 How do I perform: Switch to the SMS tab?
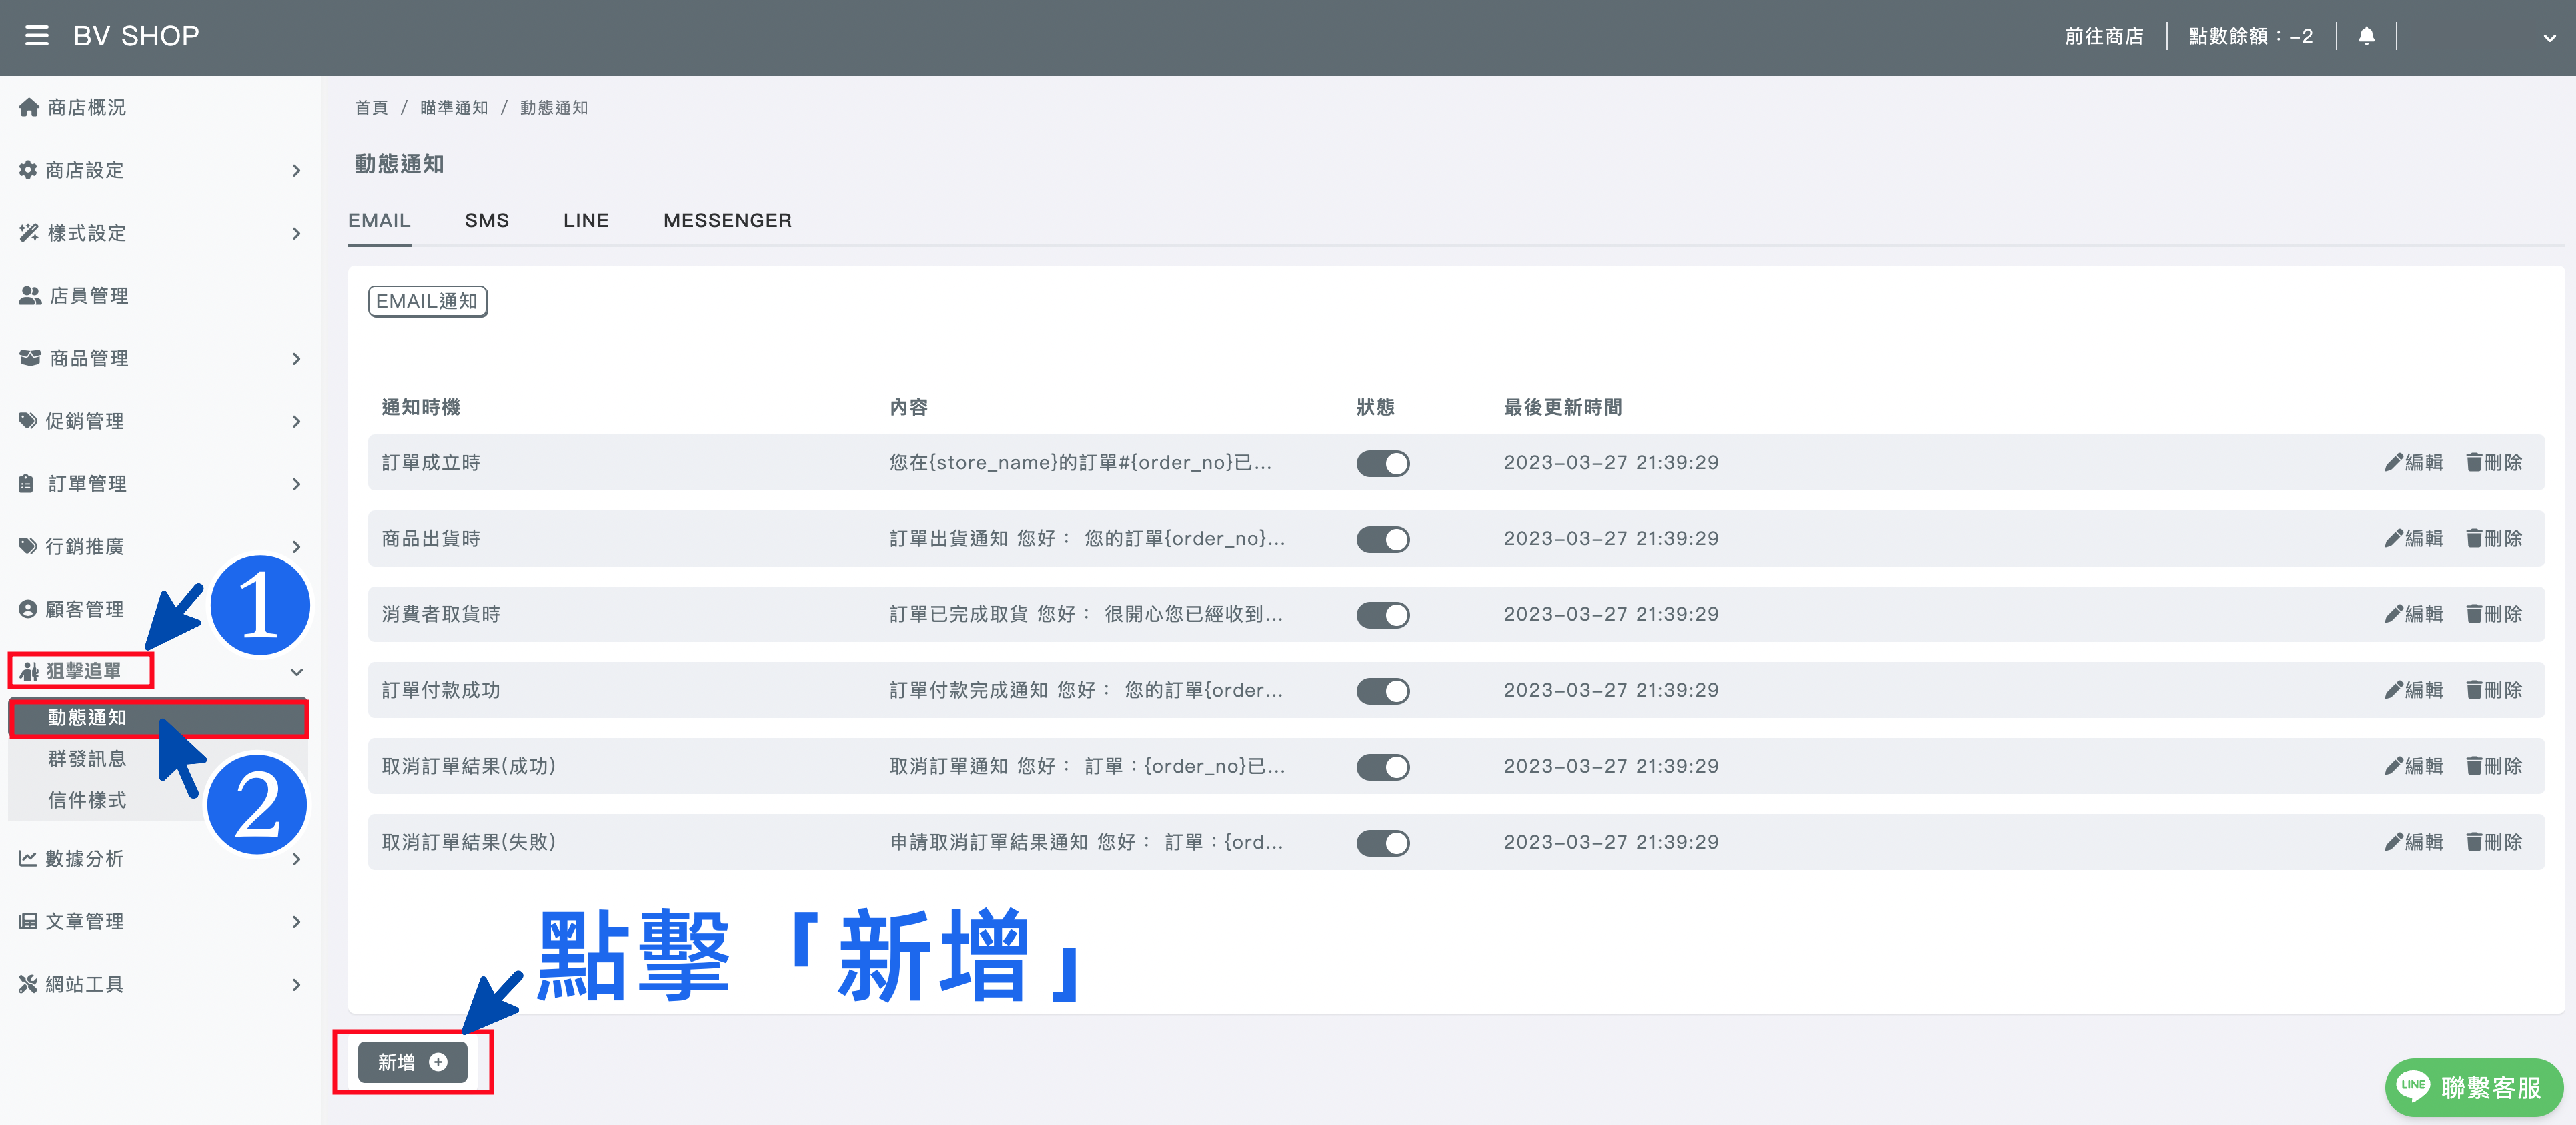487,220
